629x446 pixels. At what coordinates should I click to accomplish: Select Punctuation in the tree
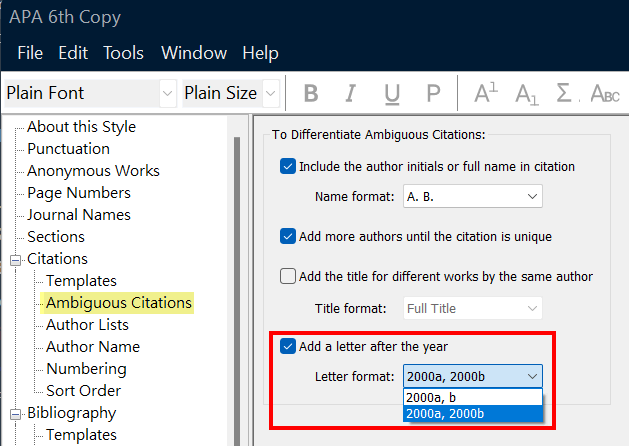(x=68, y=149)
